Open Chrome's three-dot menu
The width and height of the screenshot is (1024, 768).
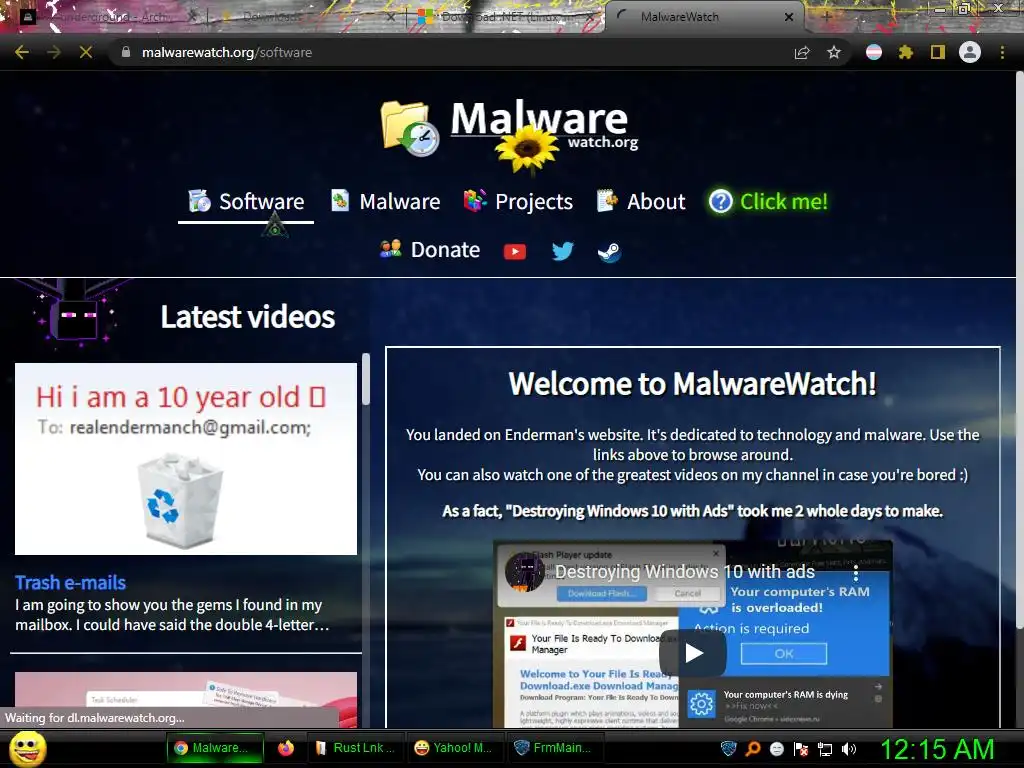tap(1002, 52)
